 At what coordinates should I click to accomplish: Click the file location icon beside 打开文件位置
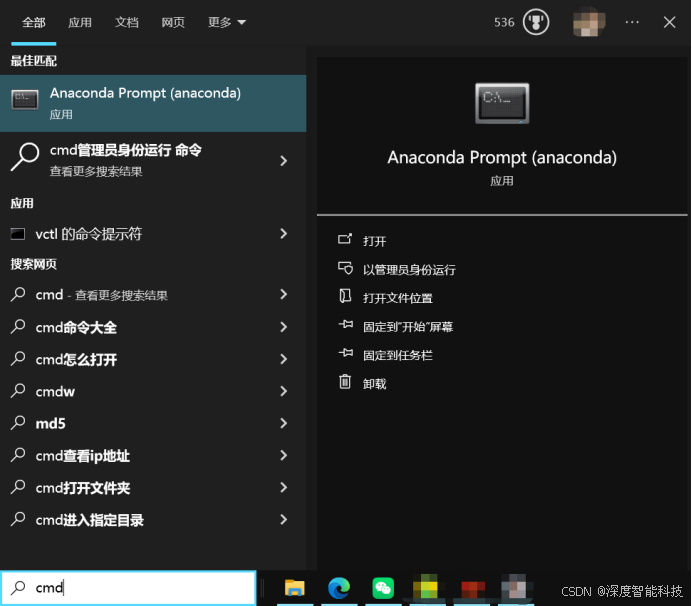345,296
